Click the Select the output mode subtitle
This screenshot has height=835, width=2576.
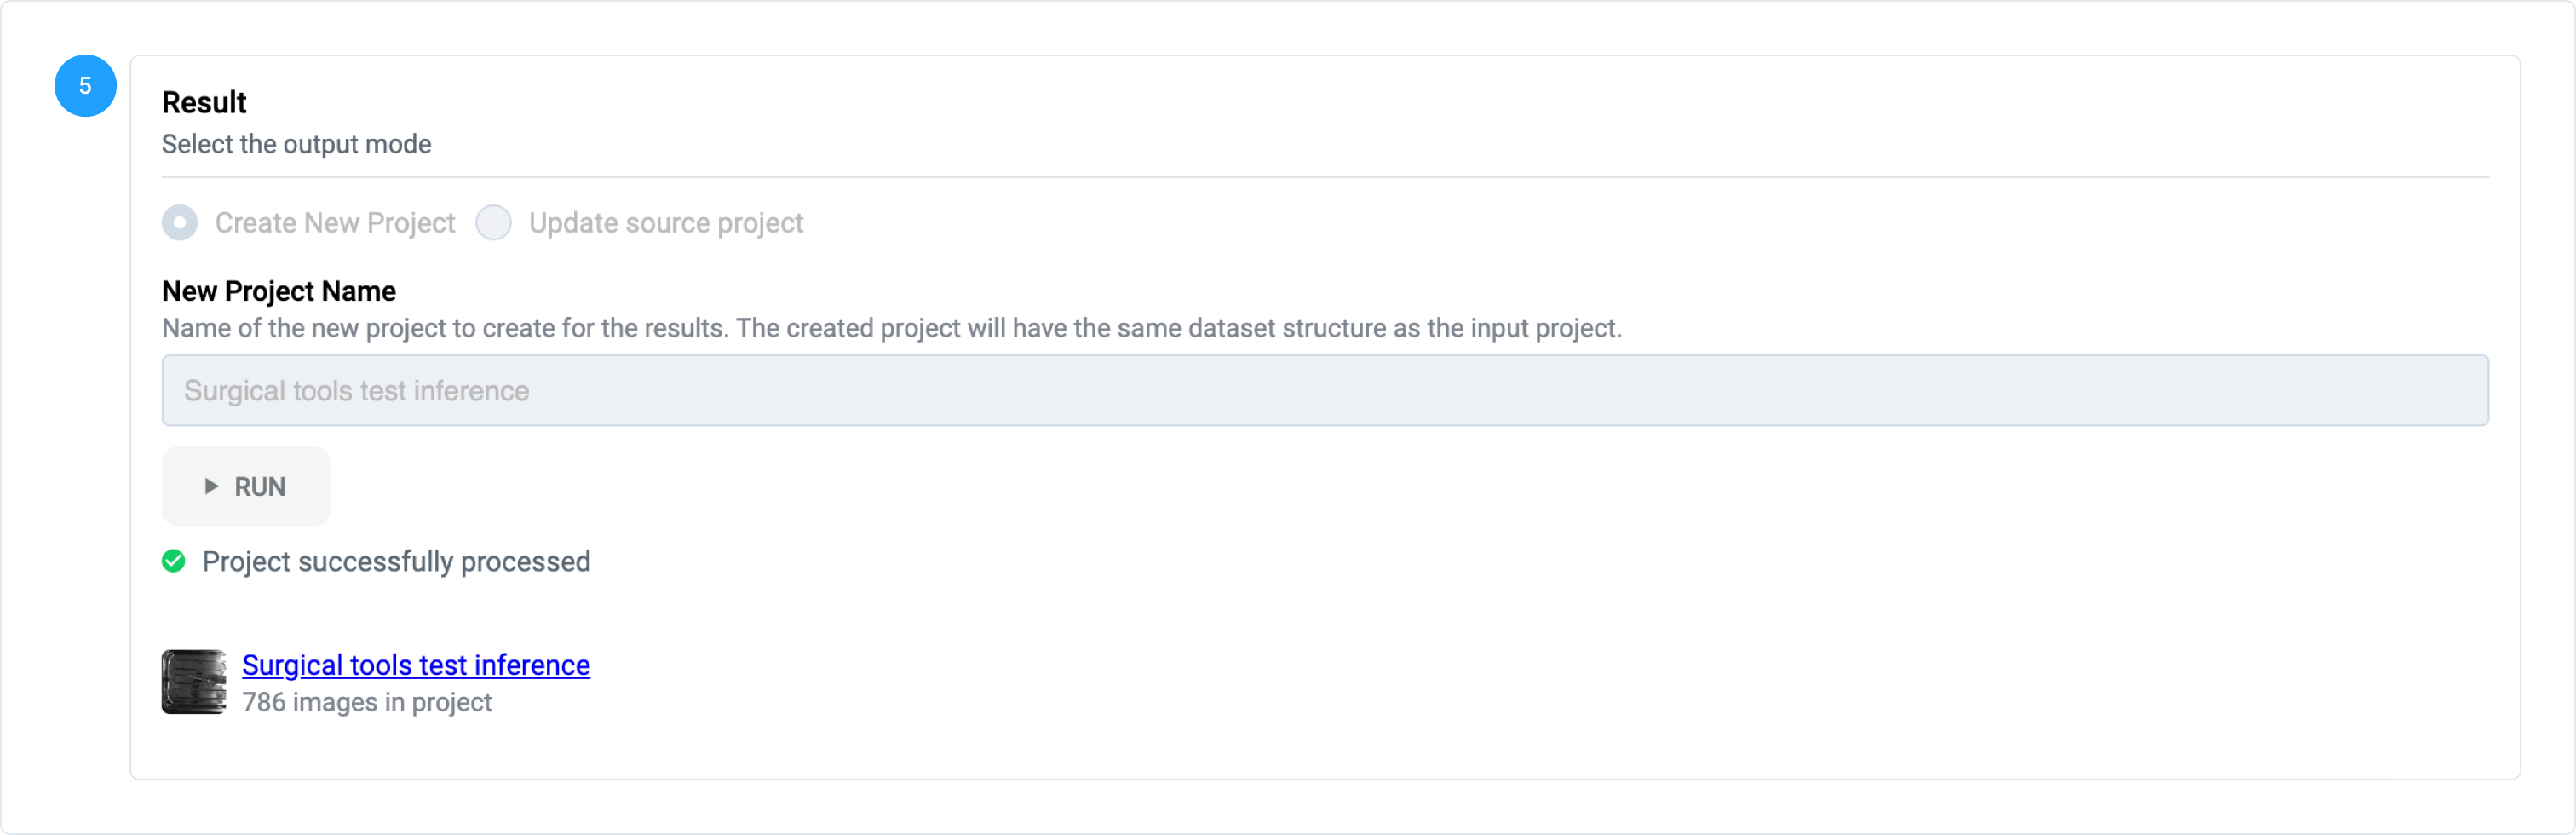pyautogui.click(x=297, y=144)
